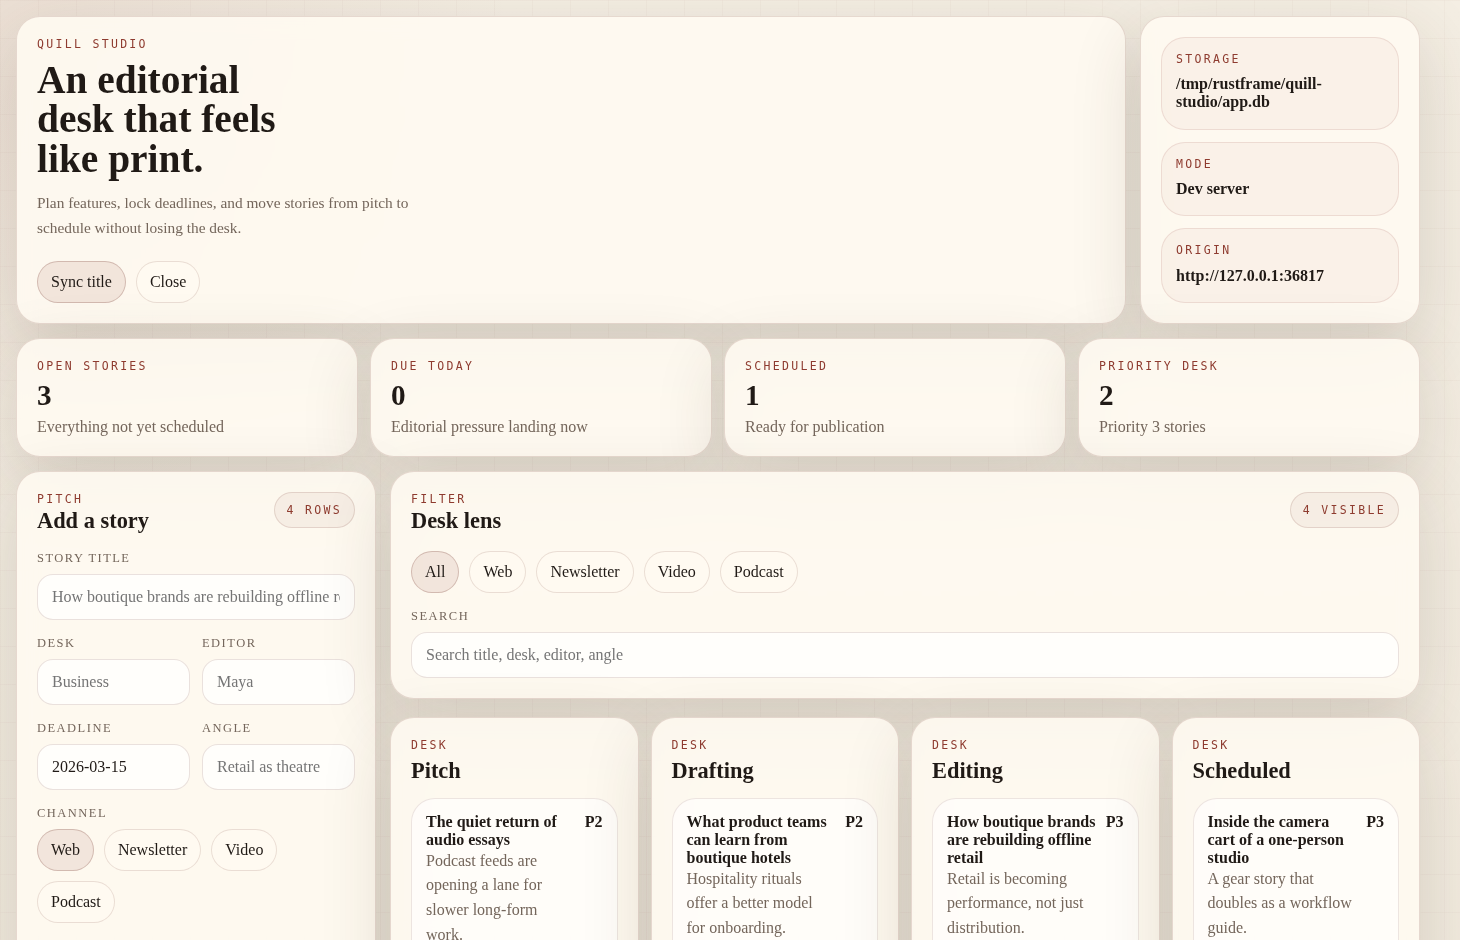This screenshot has height=940, width=1460.
Task: Select the Podcast filter in Desk lens
Action: click(x=758, y=571)
